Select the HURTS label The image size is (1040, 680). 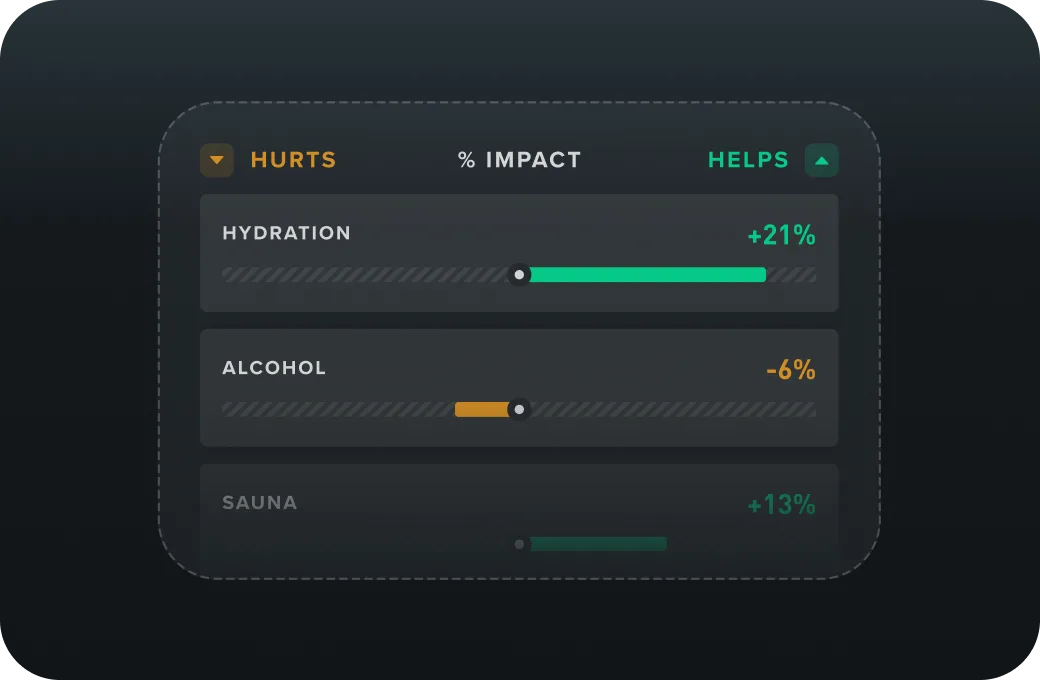point(293,160)
